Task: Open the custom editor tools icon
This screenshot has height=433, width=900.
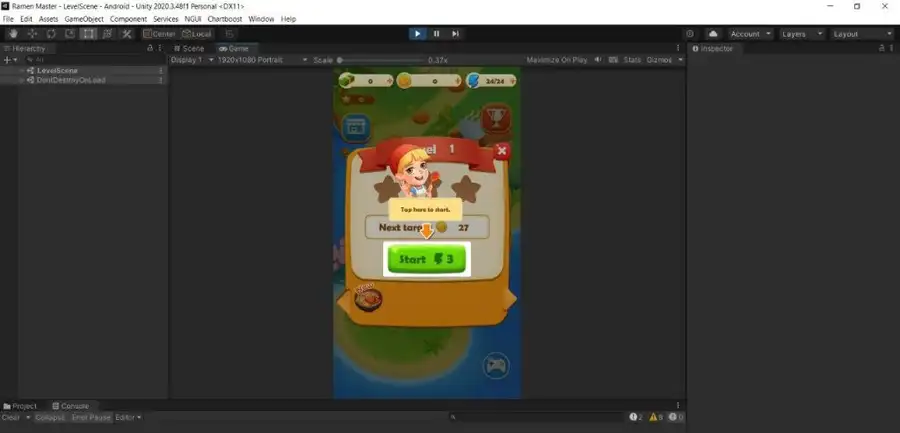Action: tap(127, 34)
